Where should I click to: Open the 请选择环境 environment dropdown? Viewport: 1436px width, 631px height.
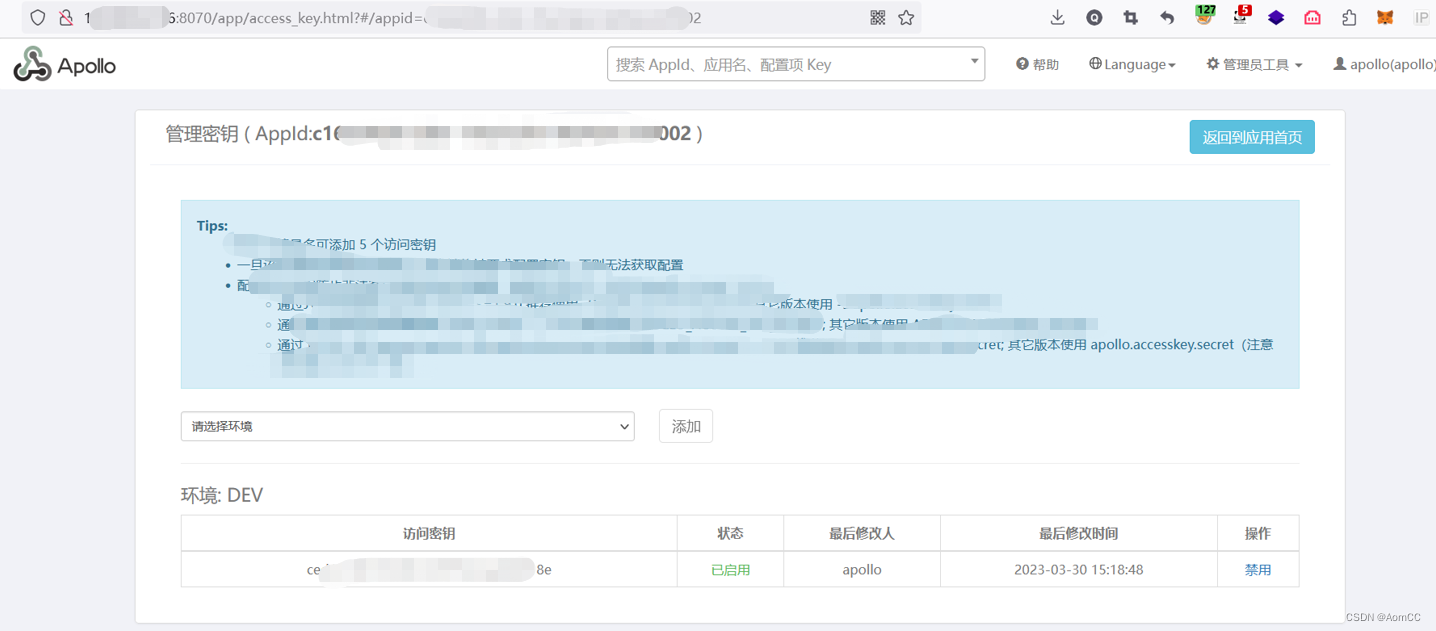[x=407, y=425]
